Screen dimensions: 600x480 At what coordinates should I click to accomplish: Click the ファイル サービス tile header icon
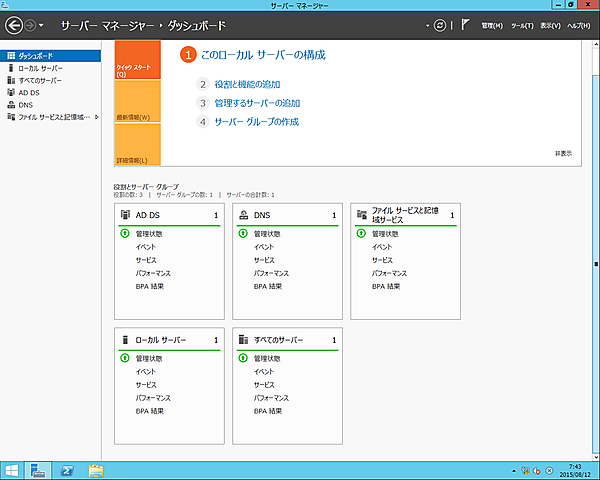point(362,214)
